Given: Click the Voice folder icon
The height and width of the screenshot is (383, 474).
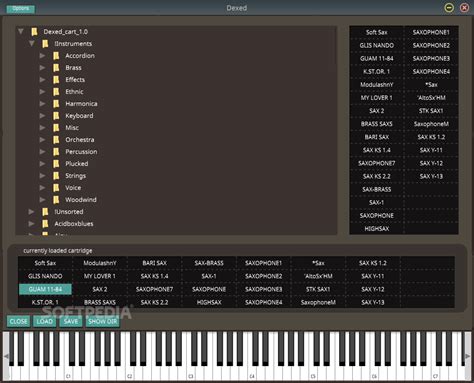Looking at the screenshot, I should pos(56,188).
